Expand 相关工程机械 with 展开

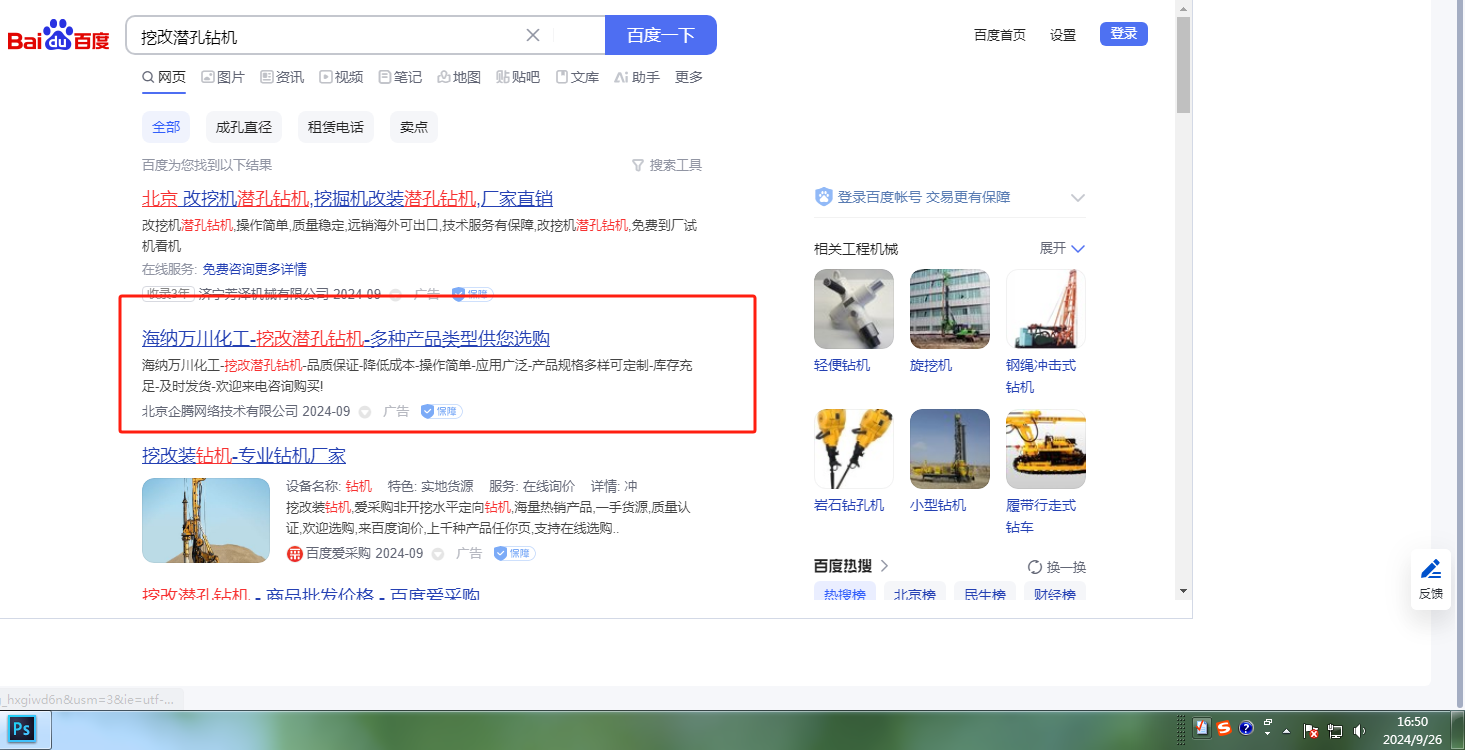(x=1062, y=248)
